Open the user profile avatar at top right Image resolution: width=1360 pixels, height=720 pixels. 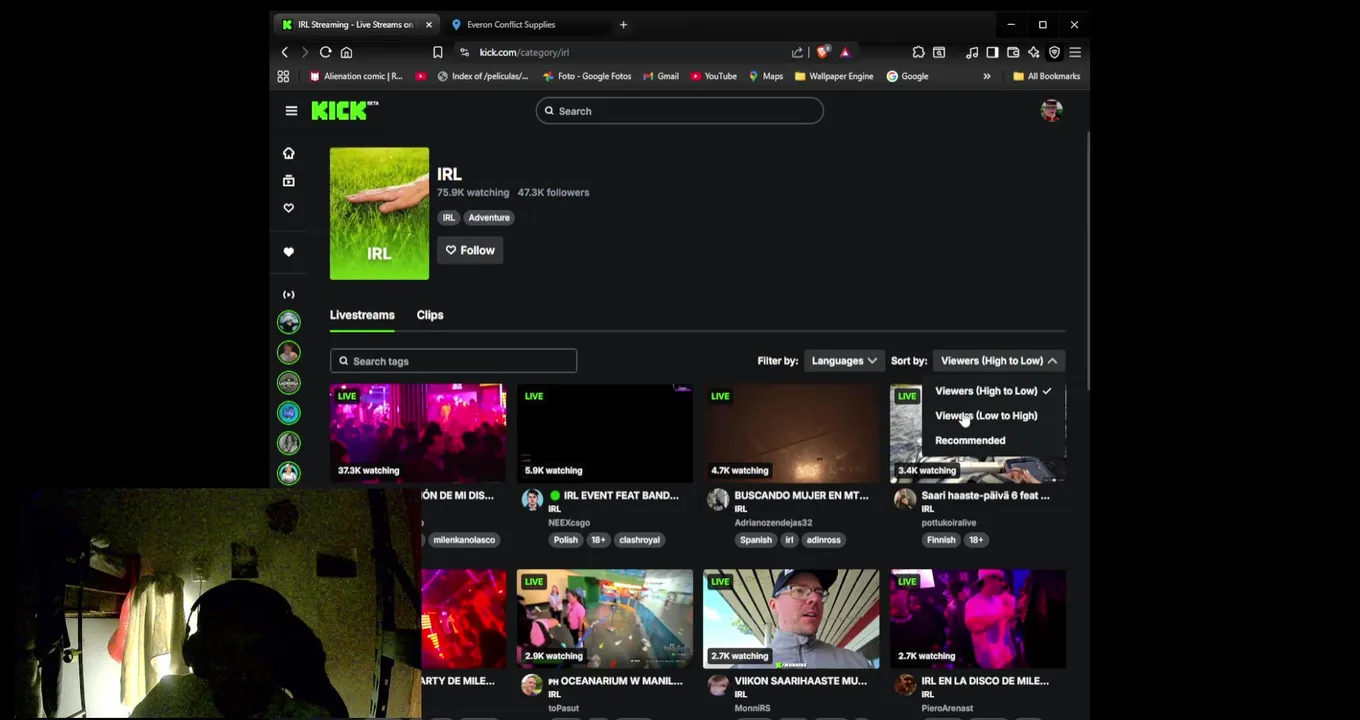pos(1051,111)
